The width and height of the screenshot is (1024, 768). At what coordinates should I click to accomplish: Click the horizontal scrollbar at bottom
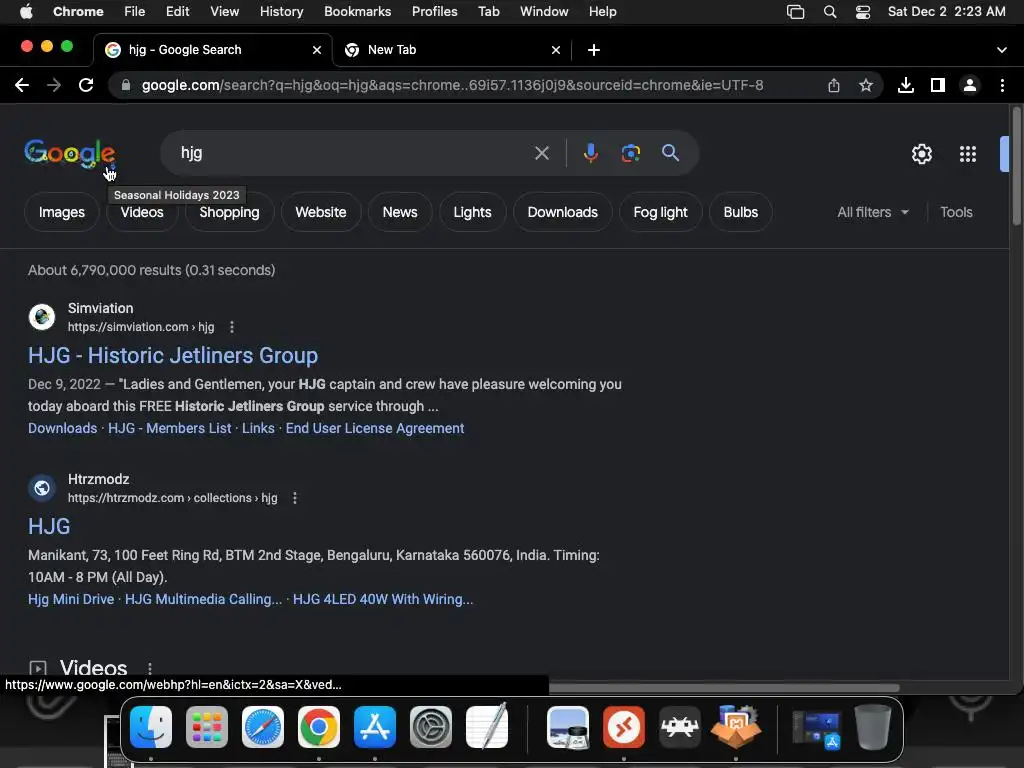pos(724,688)
